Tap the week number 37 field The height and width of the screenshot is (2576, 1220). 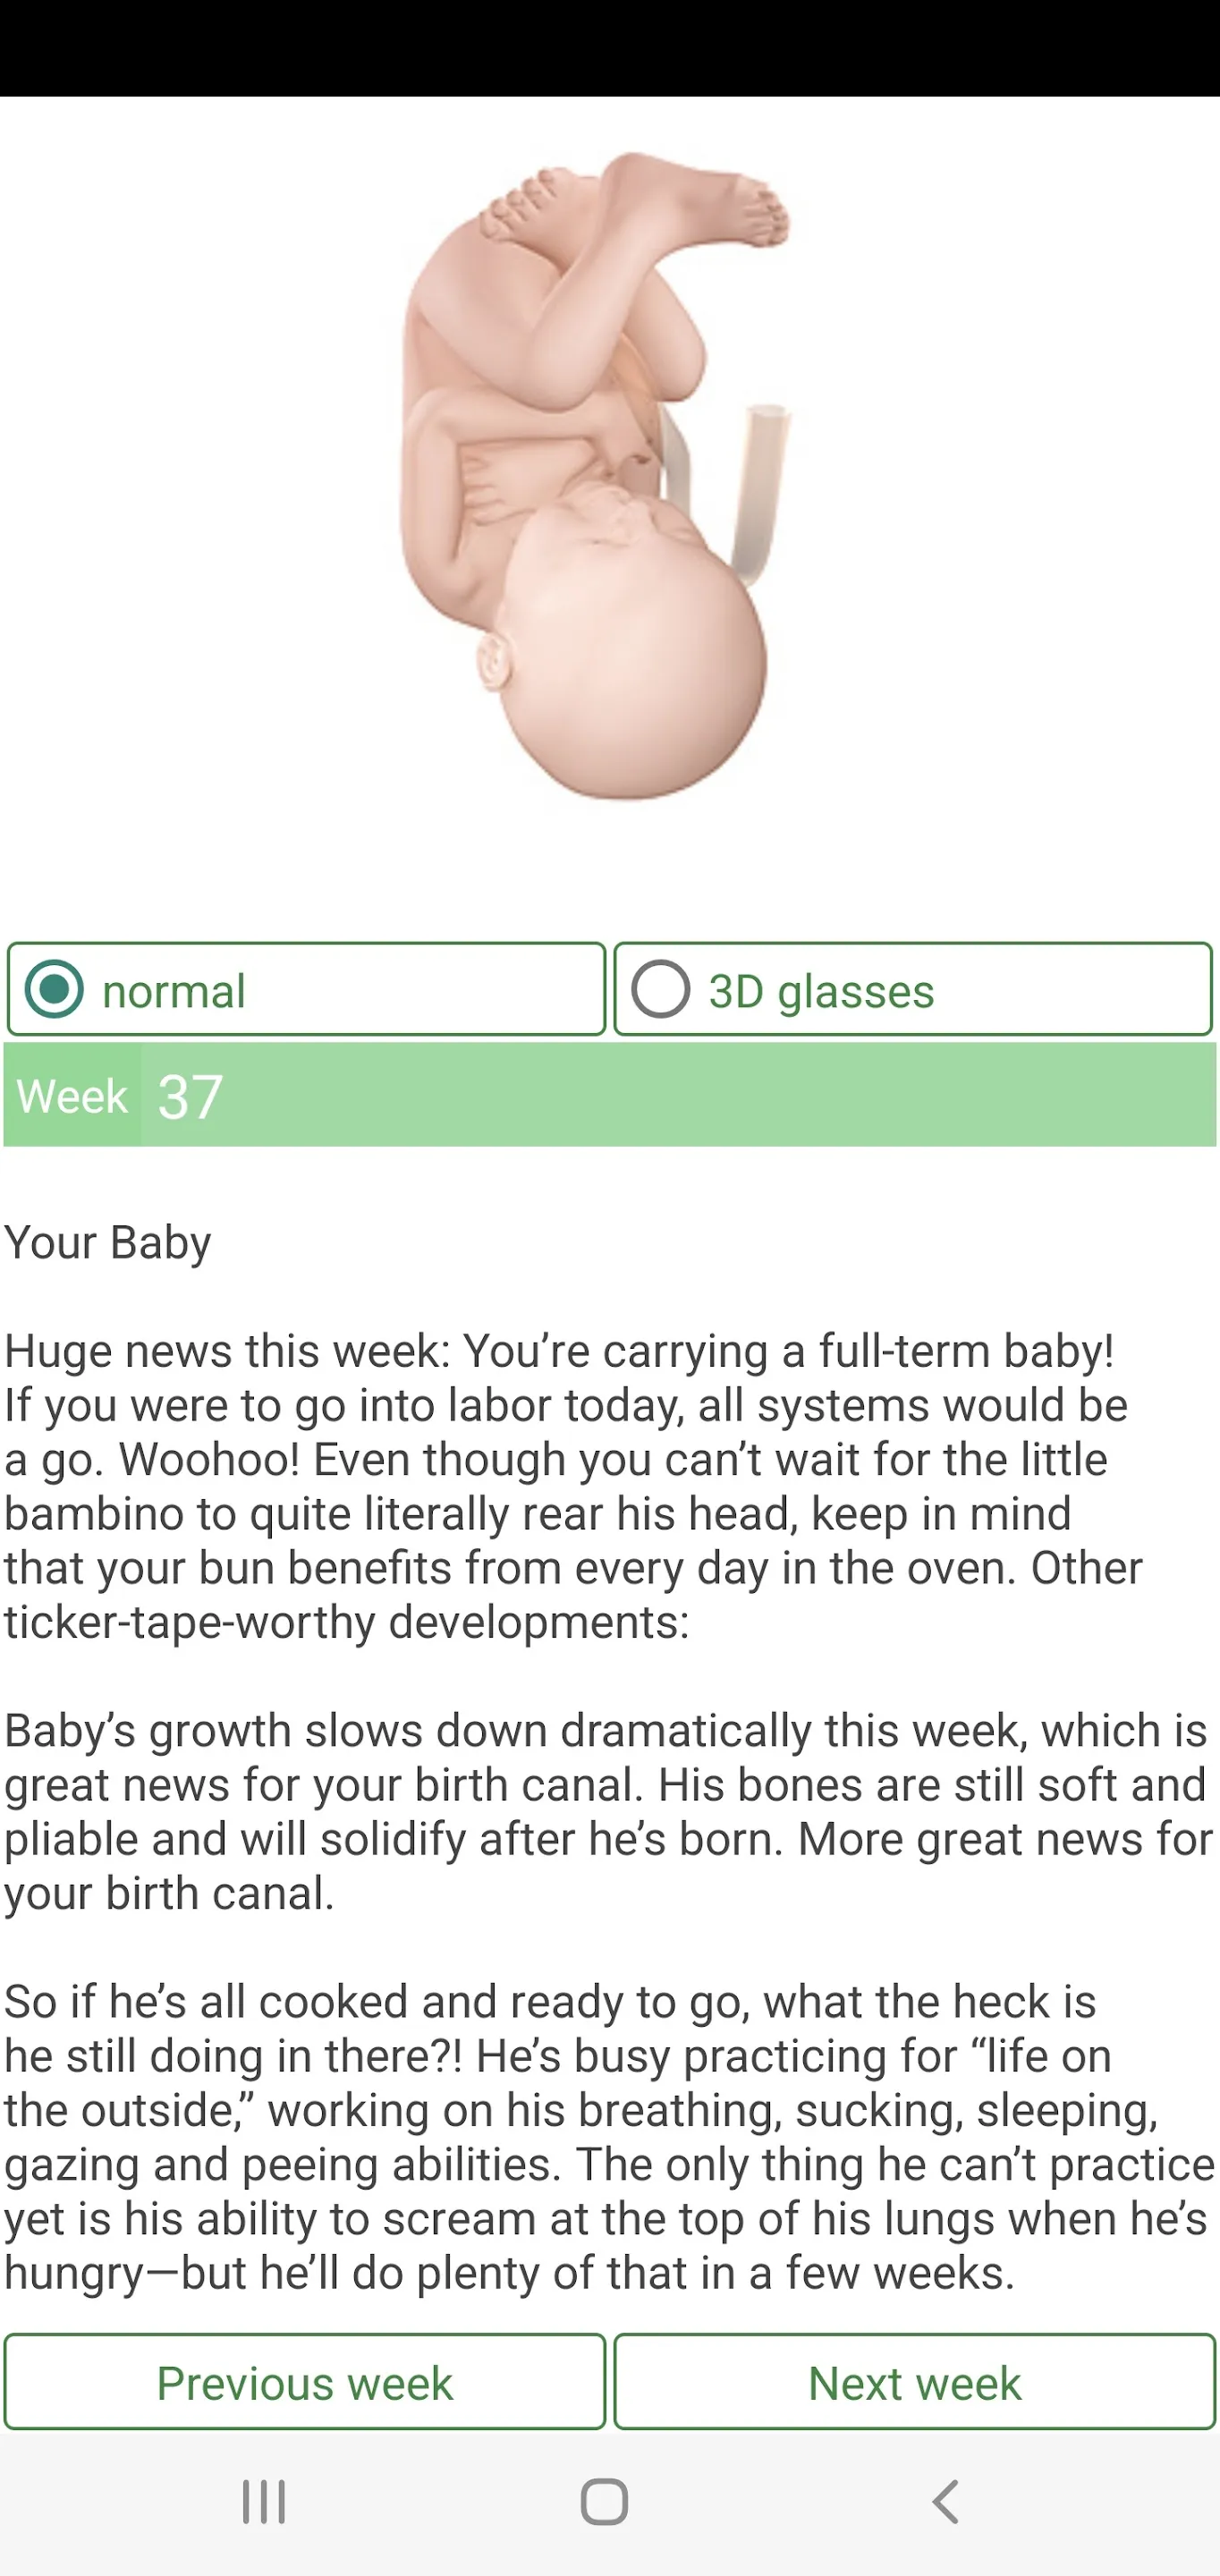point(679,1096)
